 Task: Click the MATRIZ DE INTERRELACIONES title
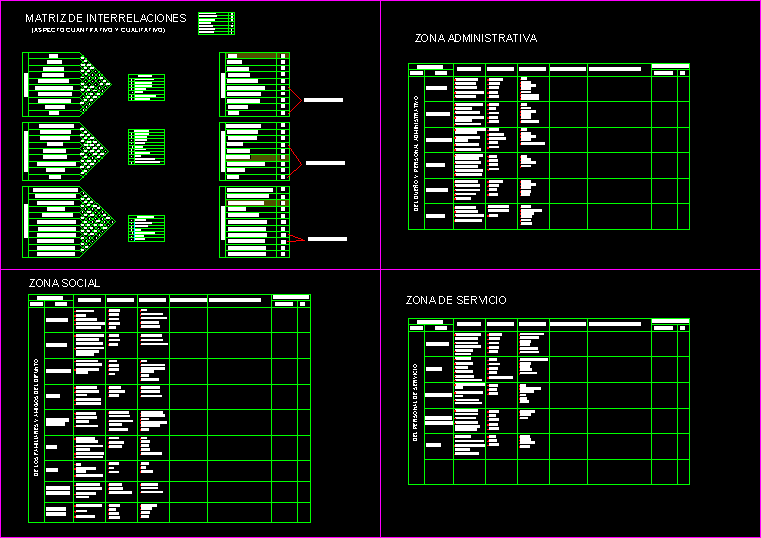pos(105,19)
